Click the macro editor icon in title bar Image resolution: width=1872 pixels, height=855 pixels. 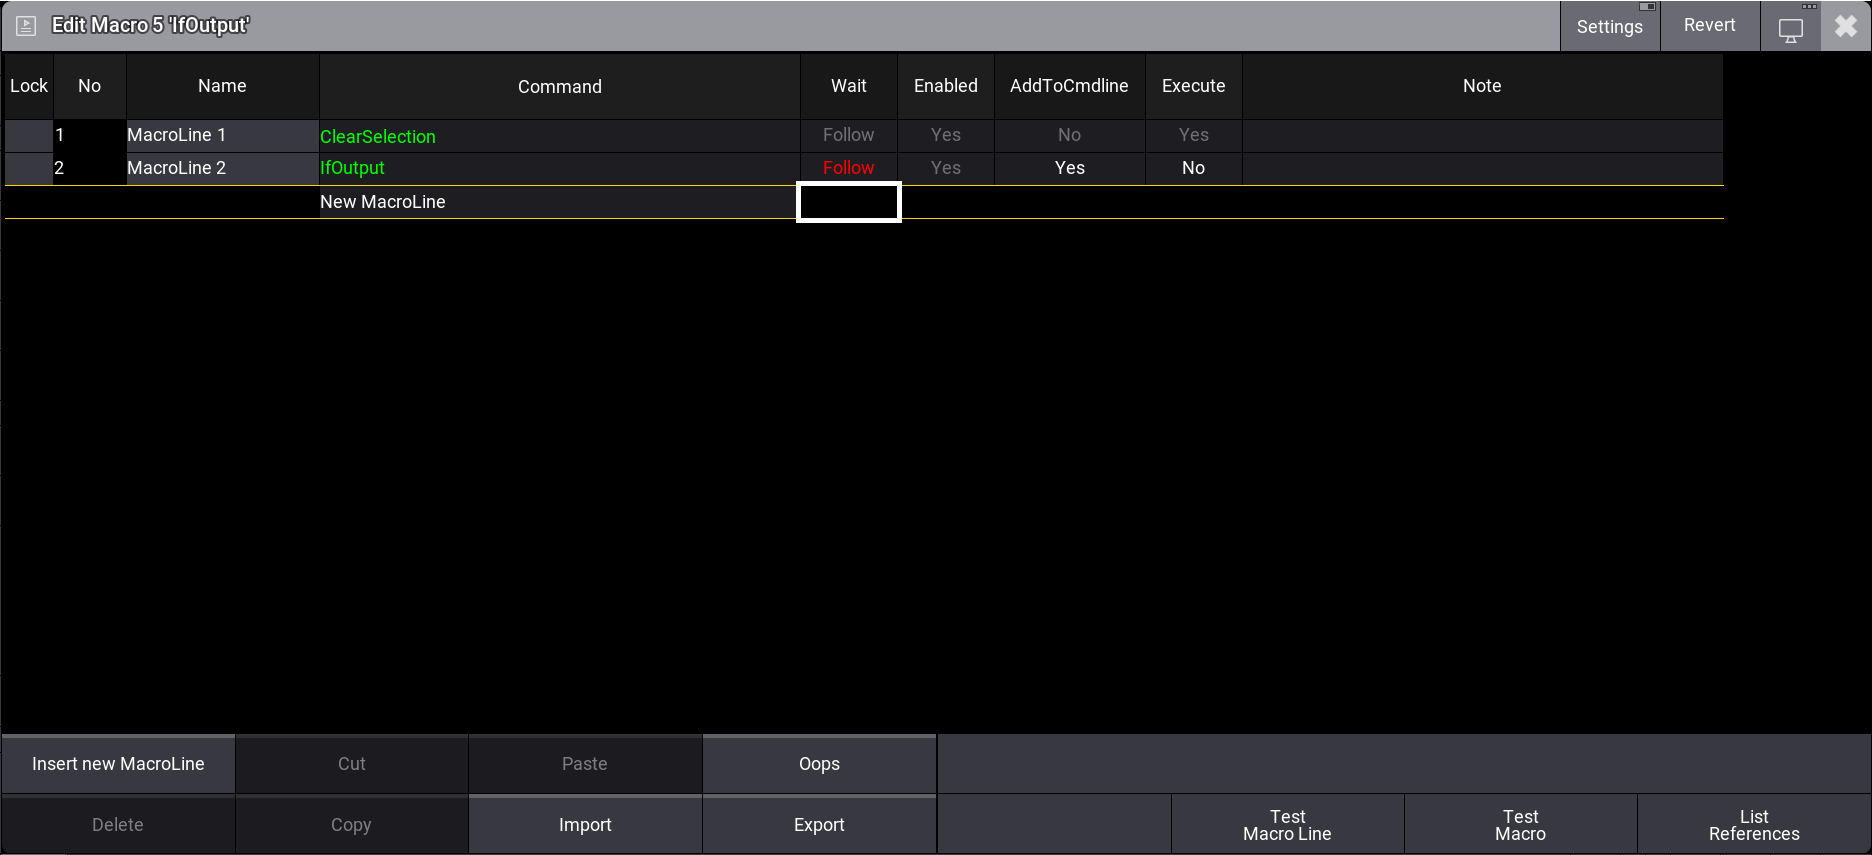[x=26, y=26]
